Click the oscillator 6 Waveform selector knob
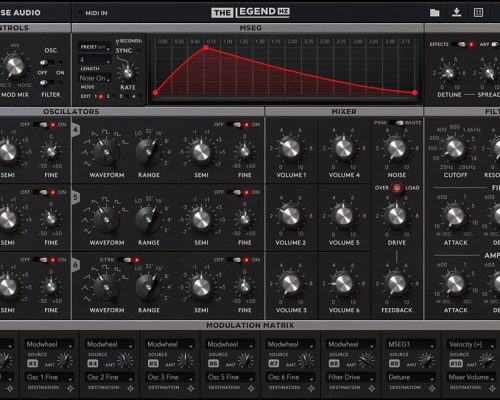Screen dimensions: 500x400 106,287
